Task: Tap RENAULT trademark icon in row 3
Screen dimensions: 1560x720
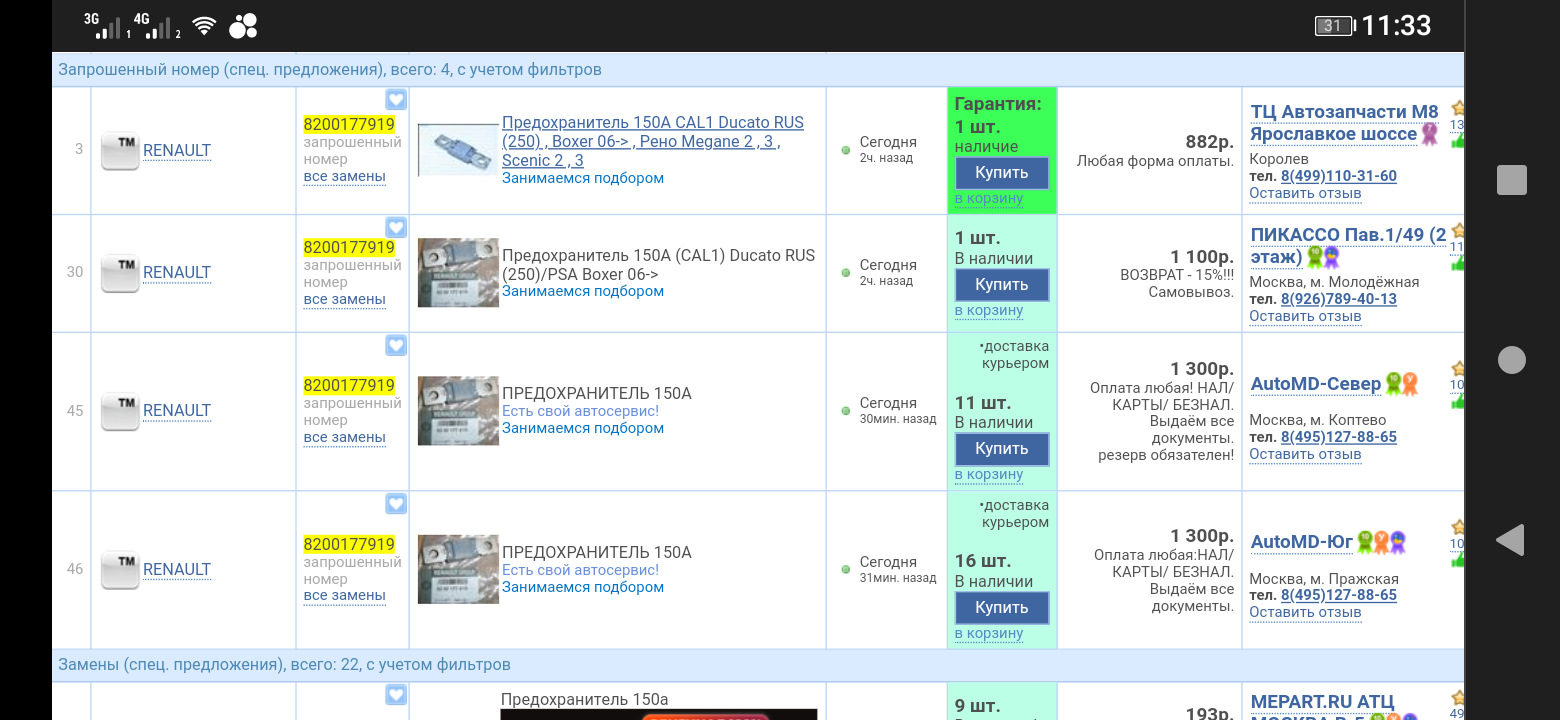Action: (x=120, y=151)
